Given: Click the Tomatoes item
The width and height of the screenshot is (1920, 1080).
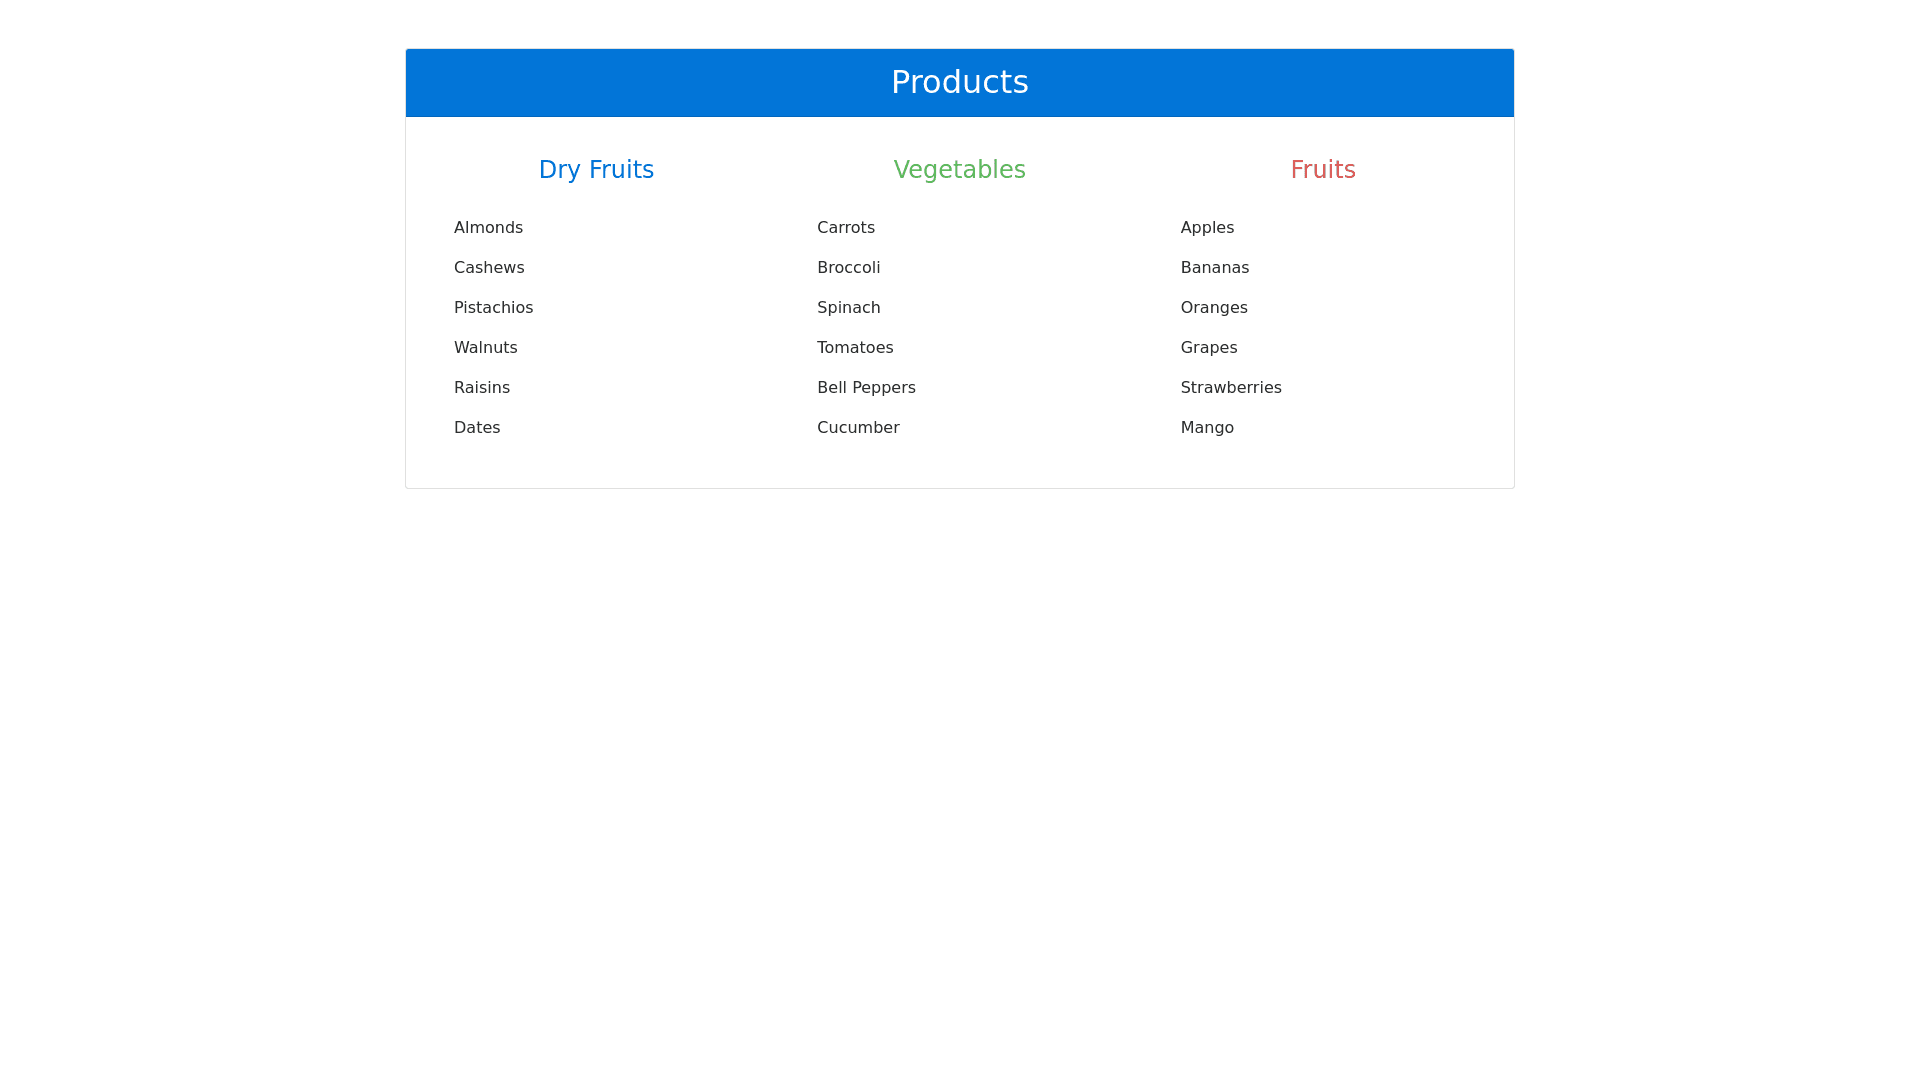Looking at the screenshot, I should pyautogui.click(x=855, y=348).
